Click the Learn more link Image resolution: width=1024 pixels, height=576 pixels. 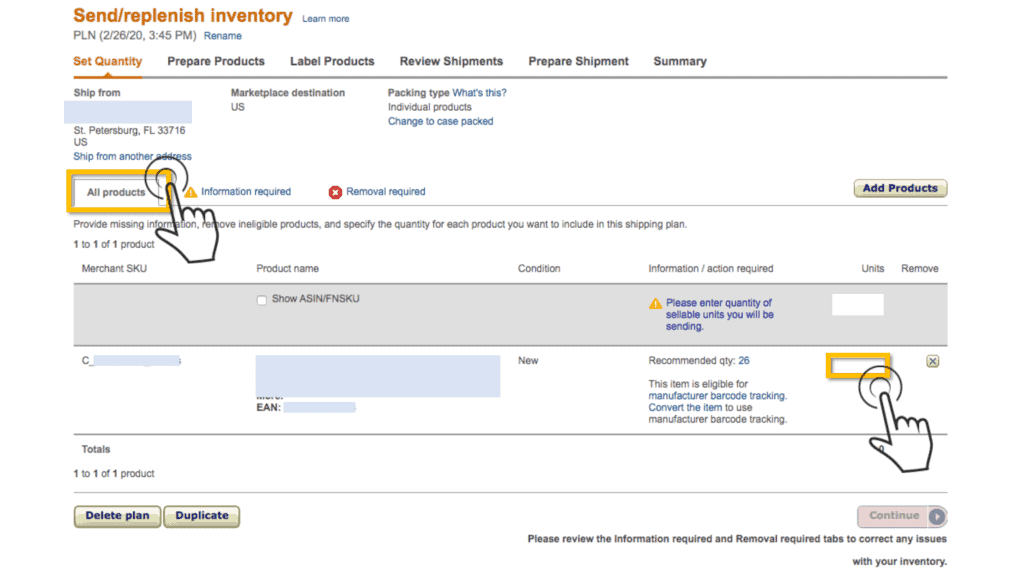coord(326,19)
